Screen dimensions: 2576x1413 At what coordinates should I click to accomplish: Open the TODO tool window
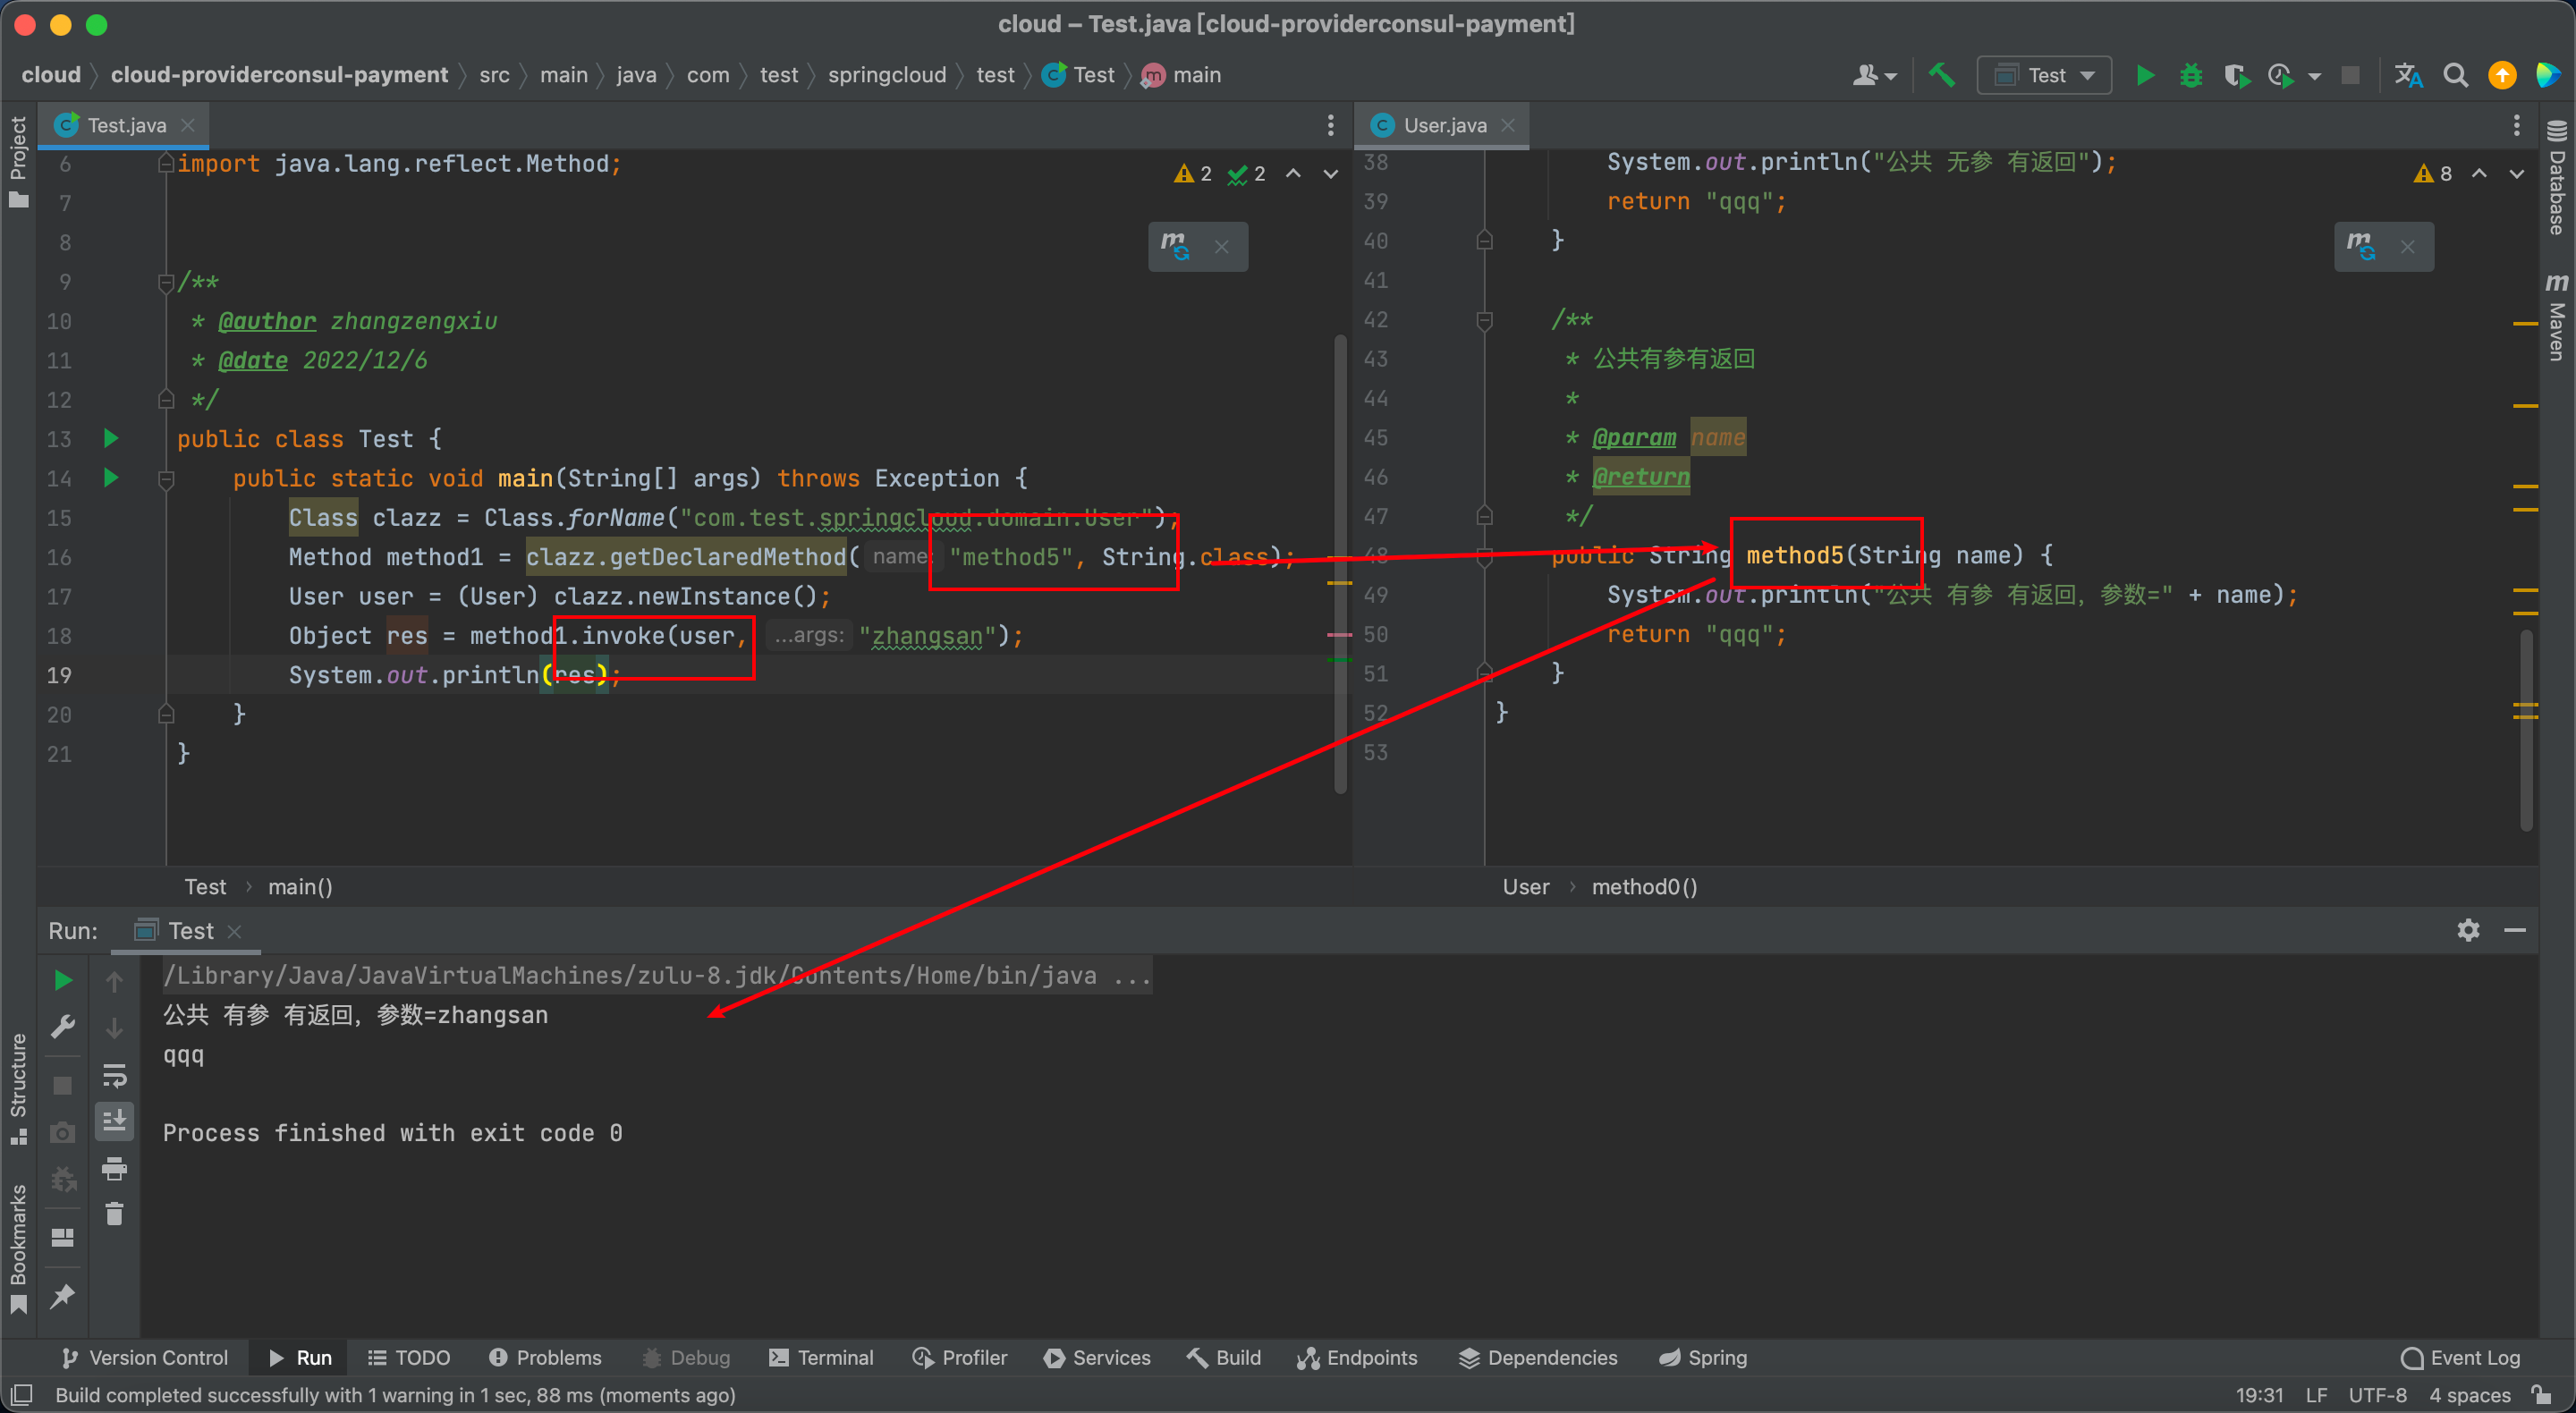tap(409, 1357)
